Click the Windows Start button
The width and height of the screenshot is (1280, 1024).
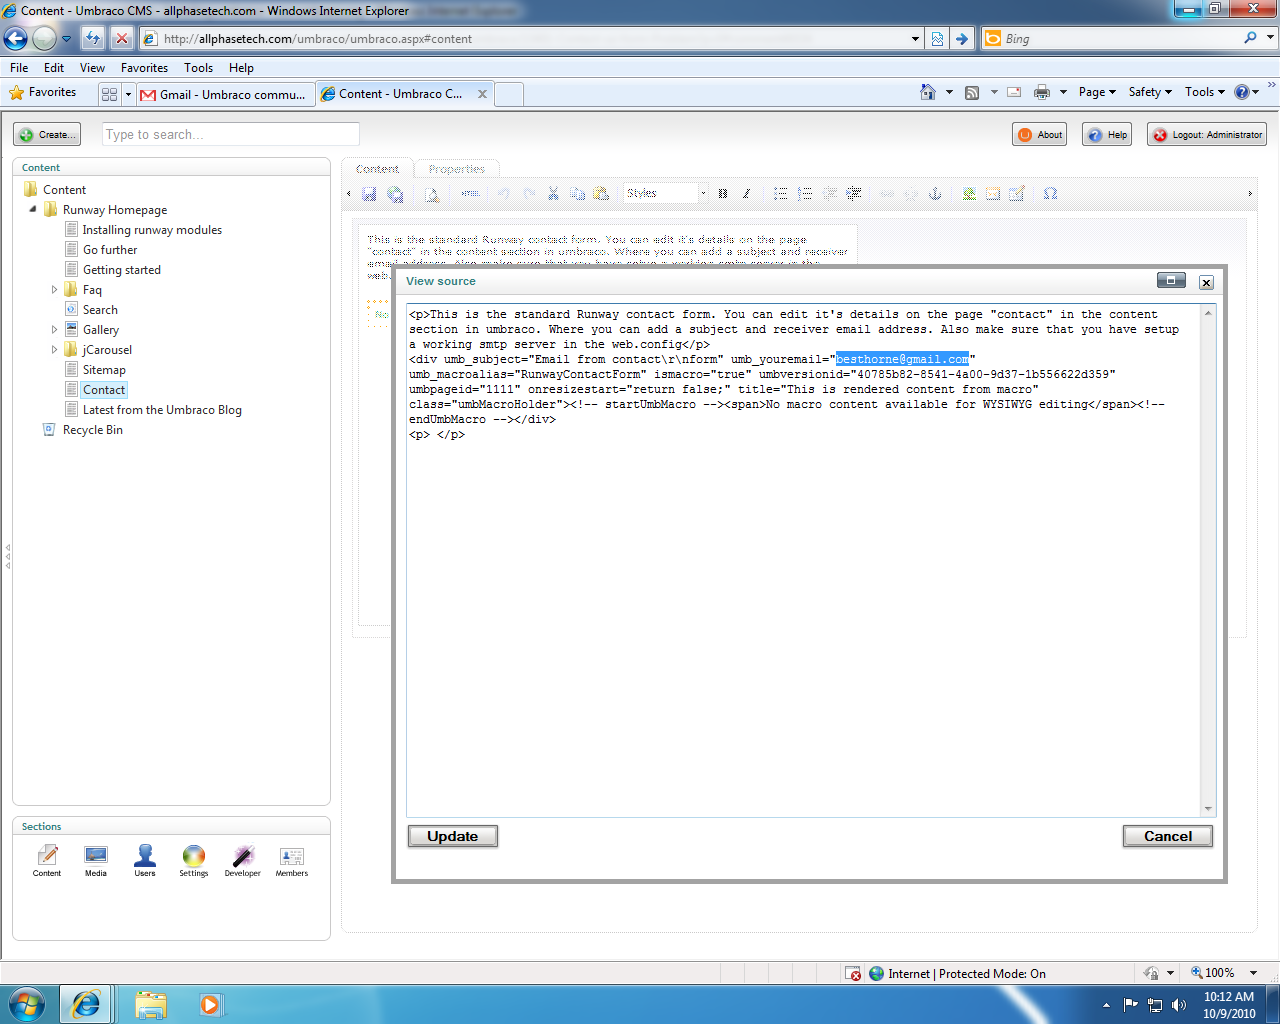pos(27,1003)
